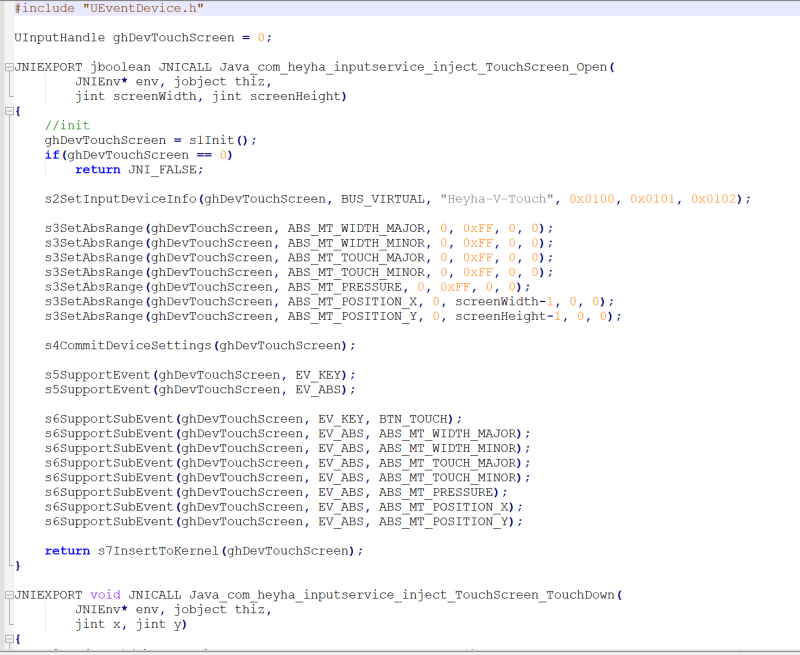Click the void keyword of TouchDown function
Viewport: 800px width, 655px height.
(105, 595)
